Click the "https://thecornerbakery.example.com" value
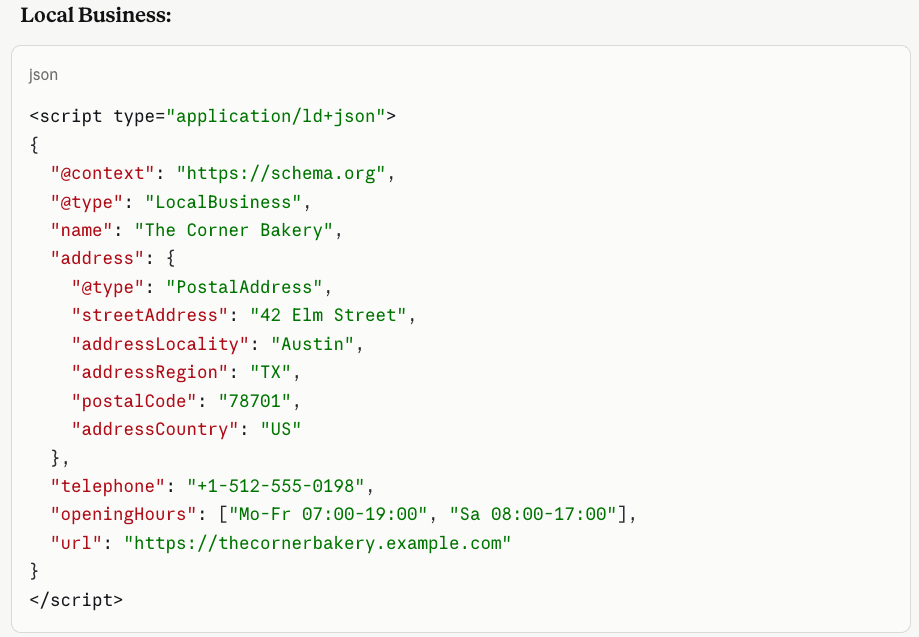Screen dimensions: 919x637 click(x=318, y=543)
